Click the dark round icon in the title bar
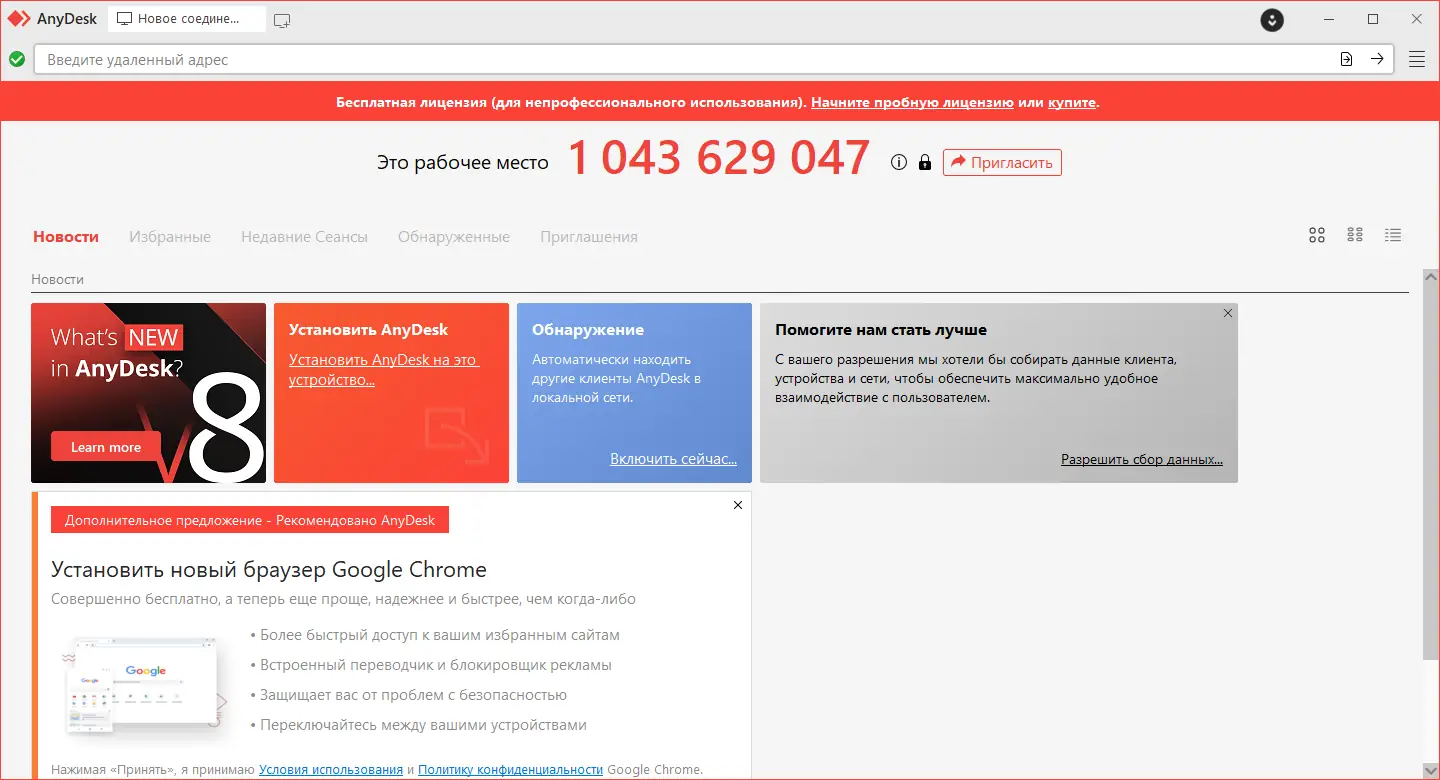Screen dimensions: 1440x780 [x=1272, y=19]
